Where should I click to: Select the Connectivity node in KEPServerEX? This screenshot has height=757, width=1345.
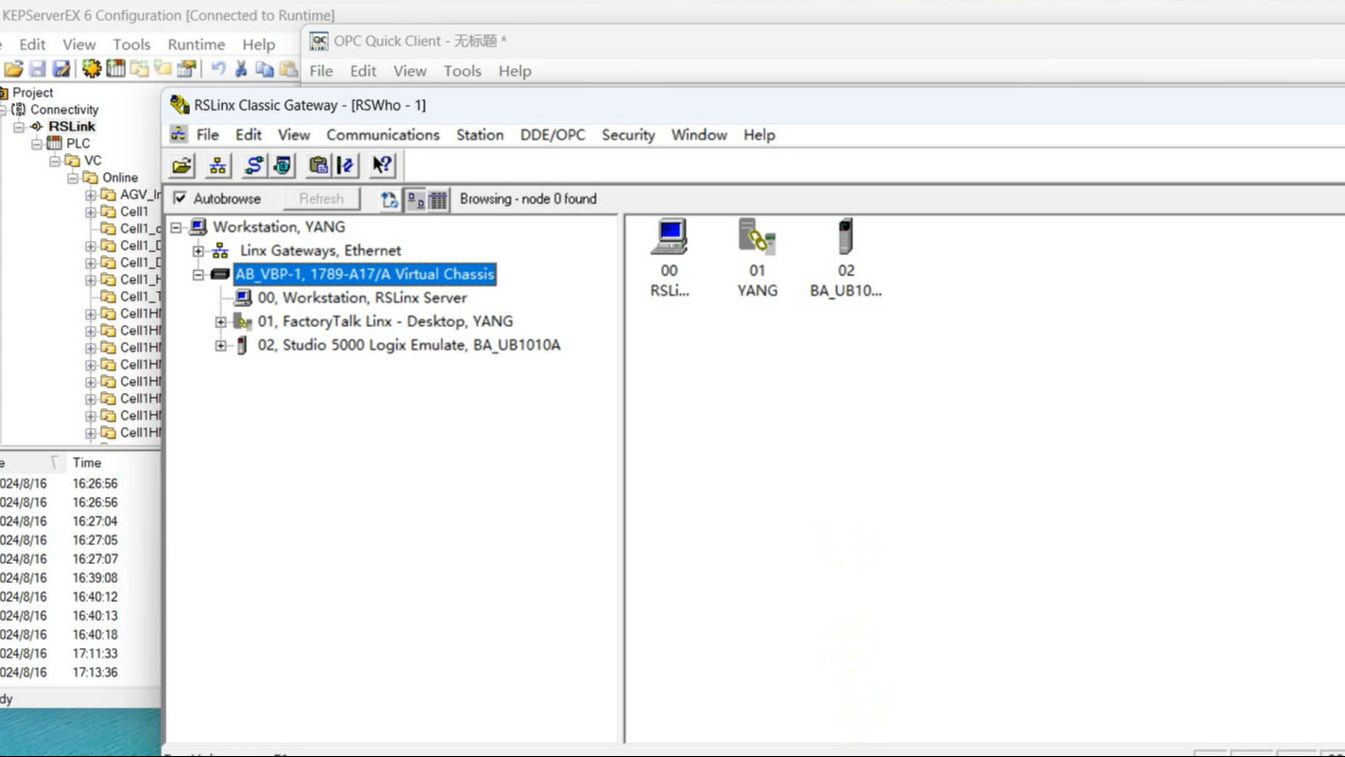click(64, 110)
